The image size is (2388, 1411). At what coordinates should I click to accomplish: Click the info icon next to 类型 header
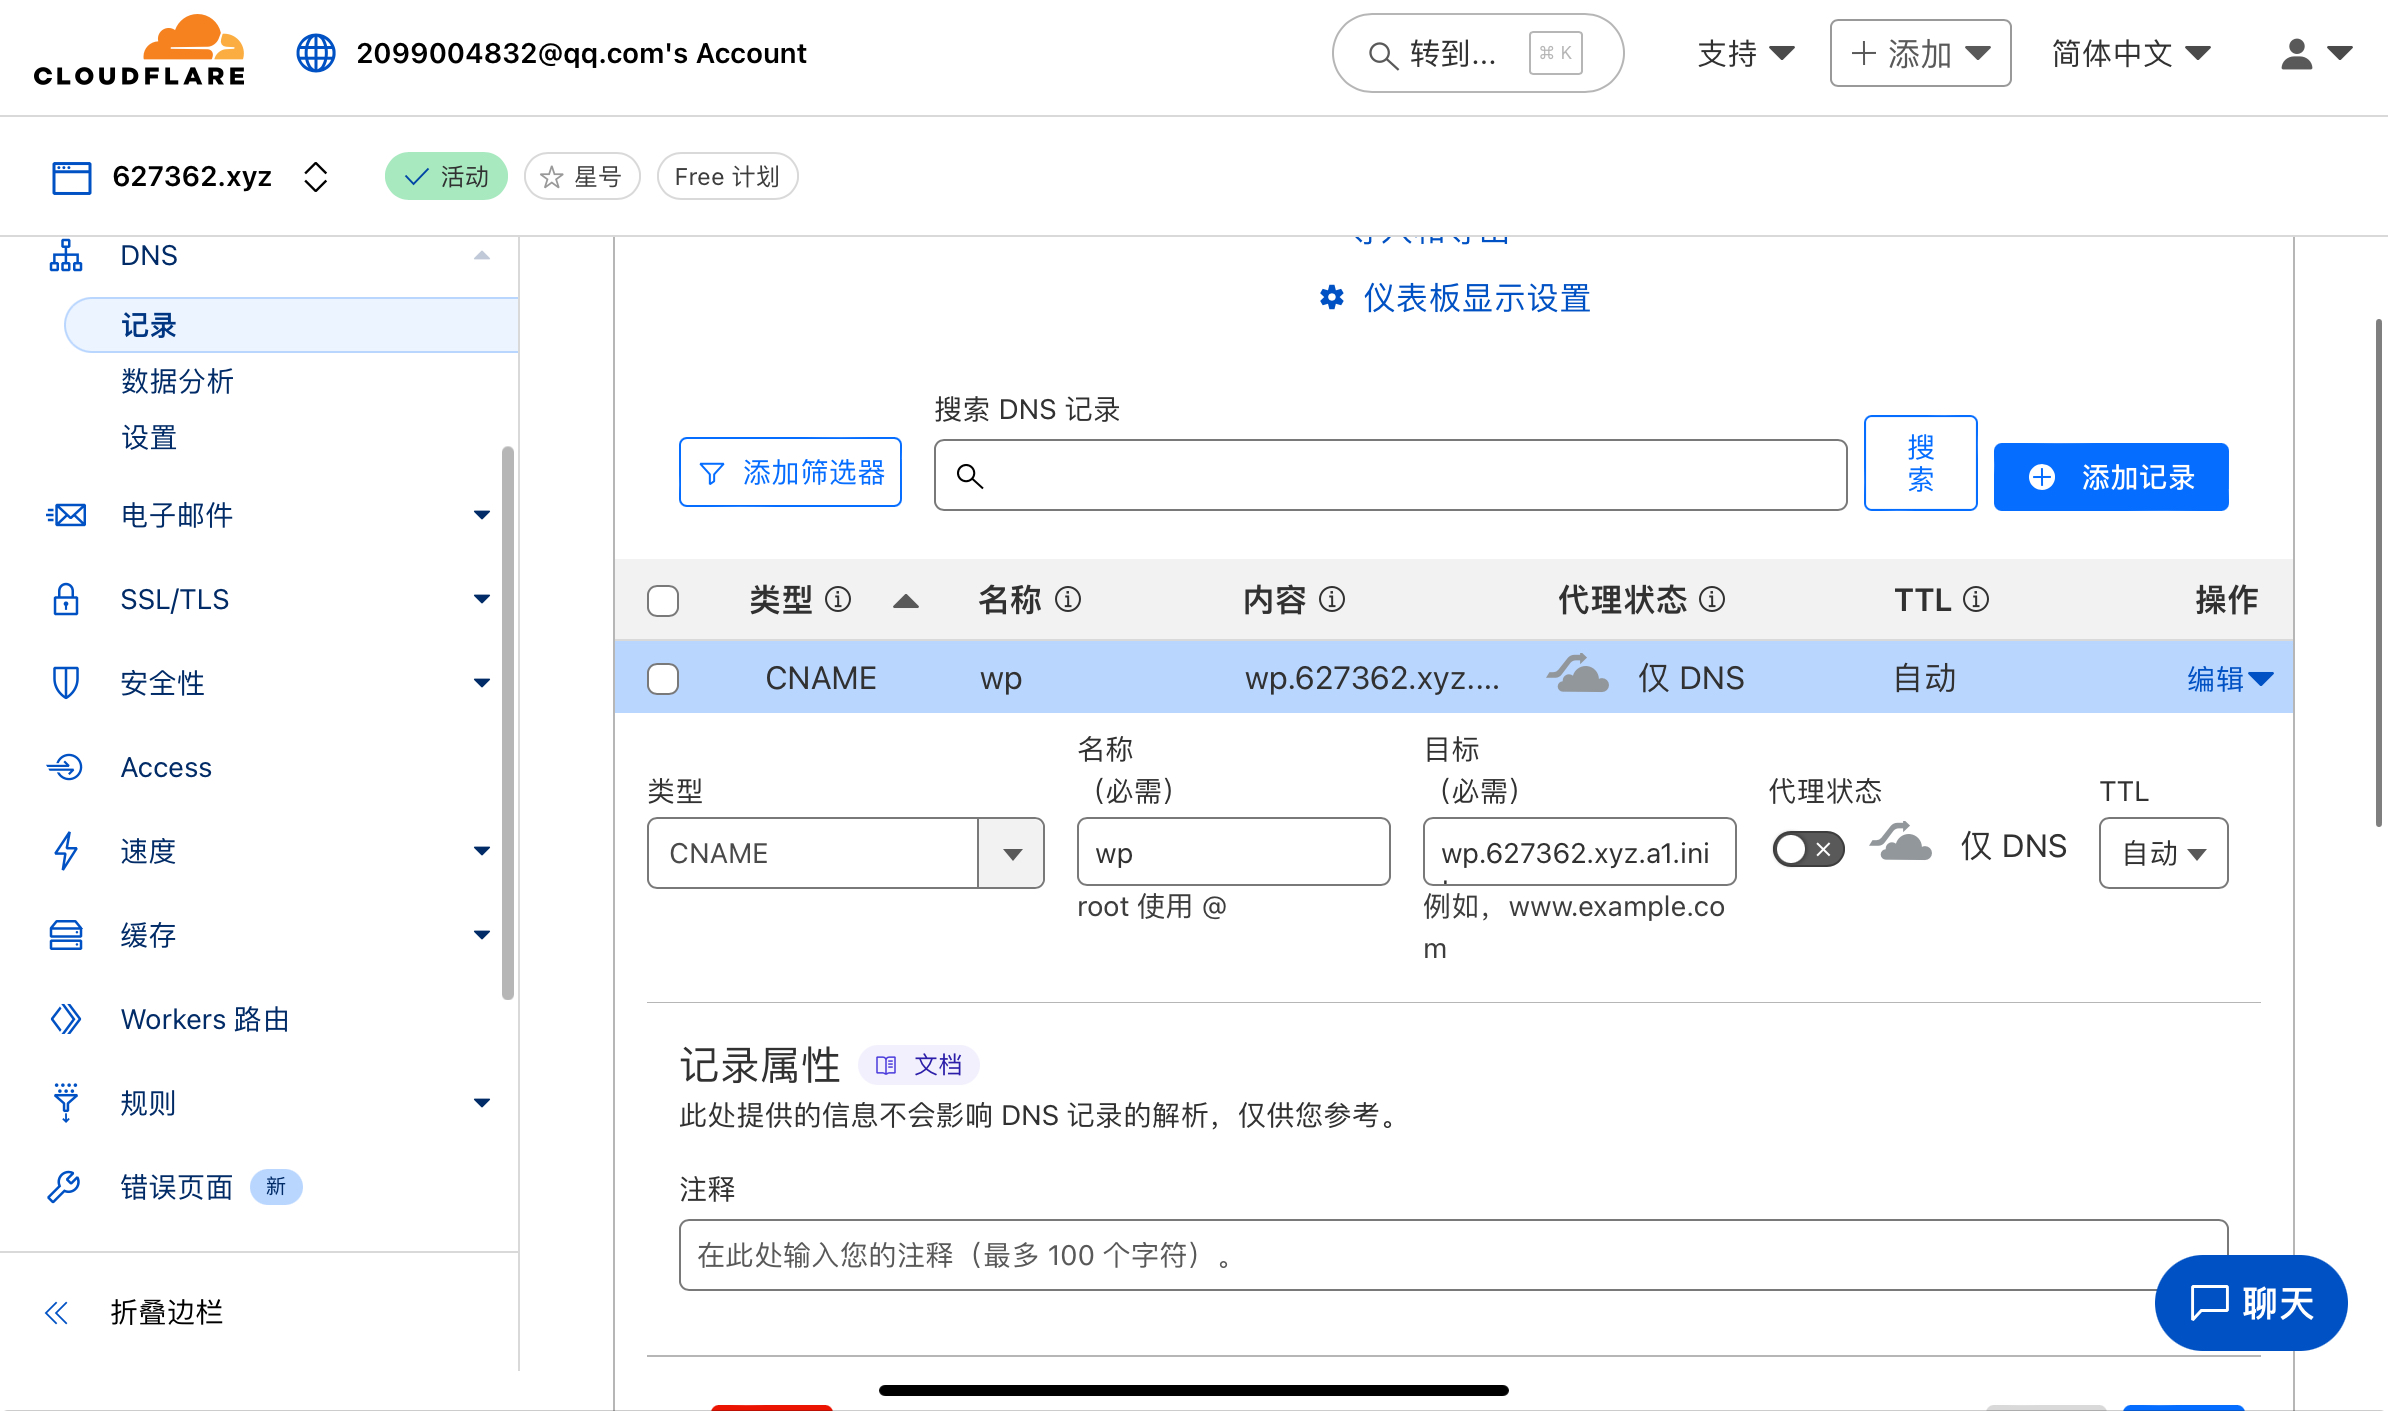[838, 599]
